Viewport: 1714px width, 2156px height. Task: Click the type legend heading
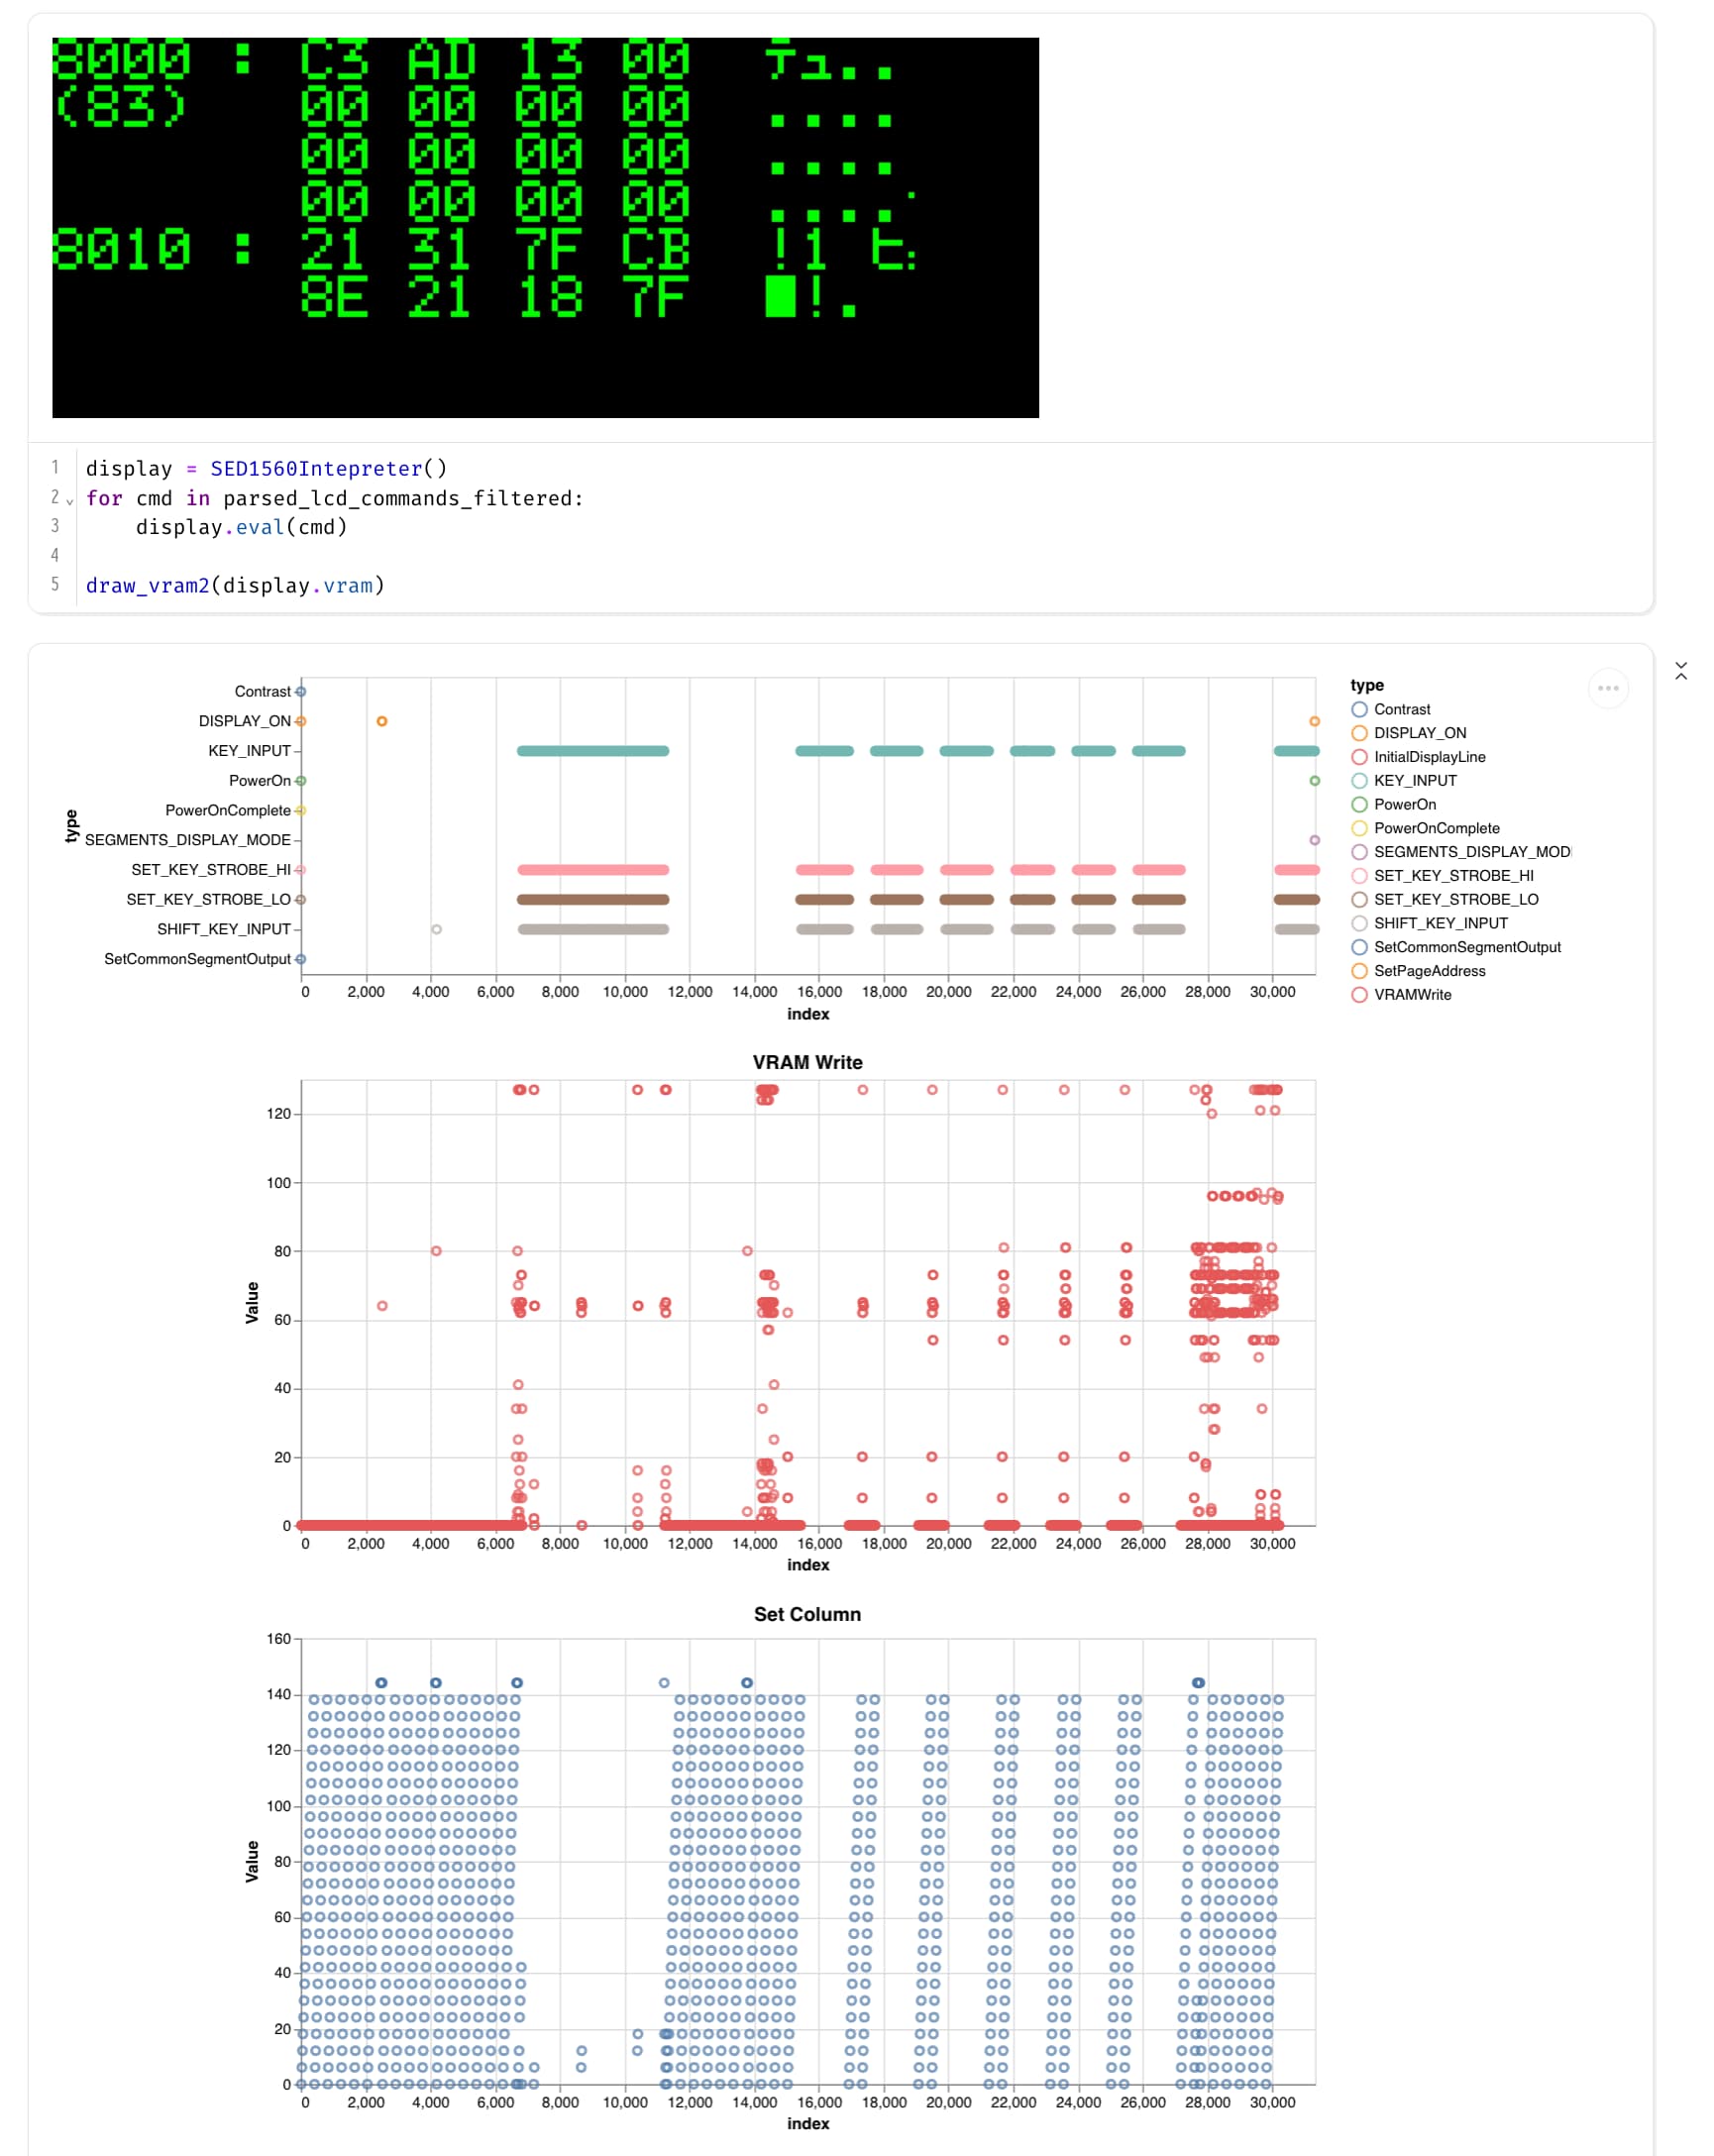click(1366, 685)
